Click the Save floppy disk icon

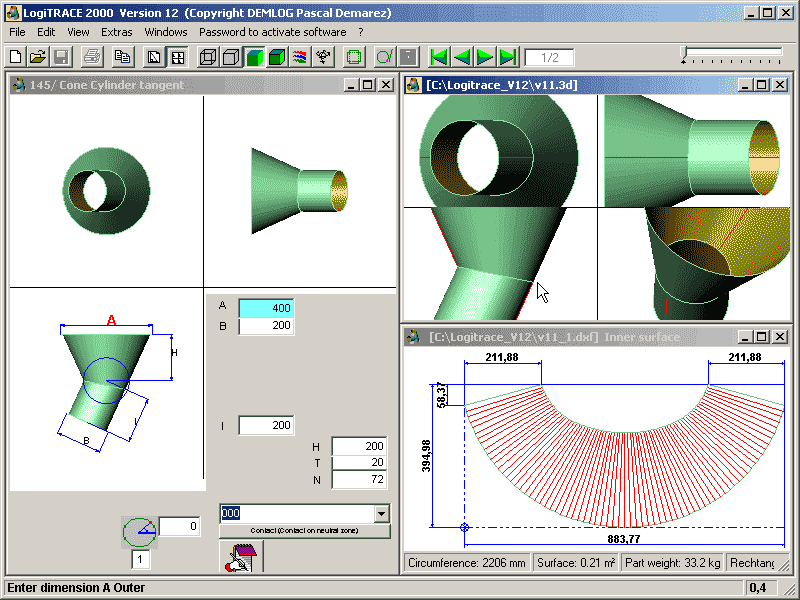coord(61,57)
